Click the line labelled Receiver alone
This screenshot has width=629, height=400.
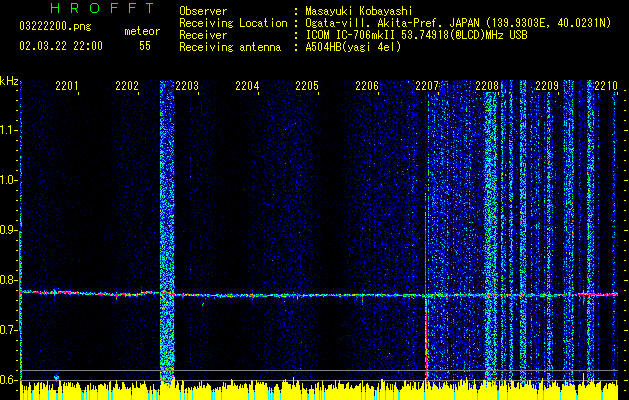pyautogui.click(x=203, y=35)
